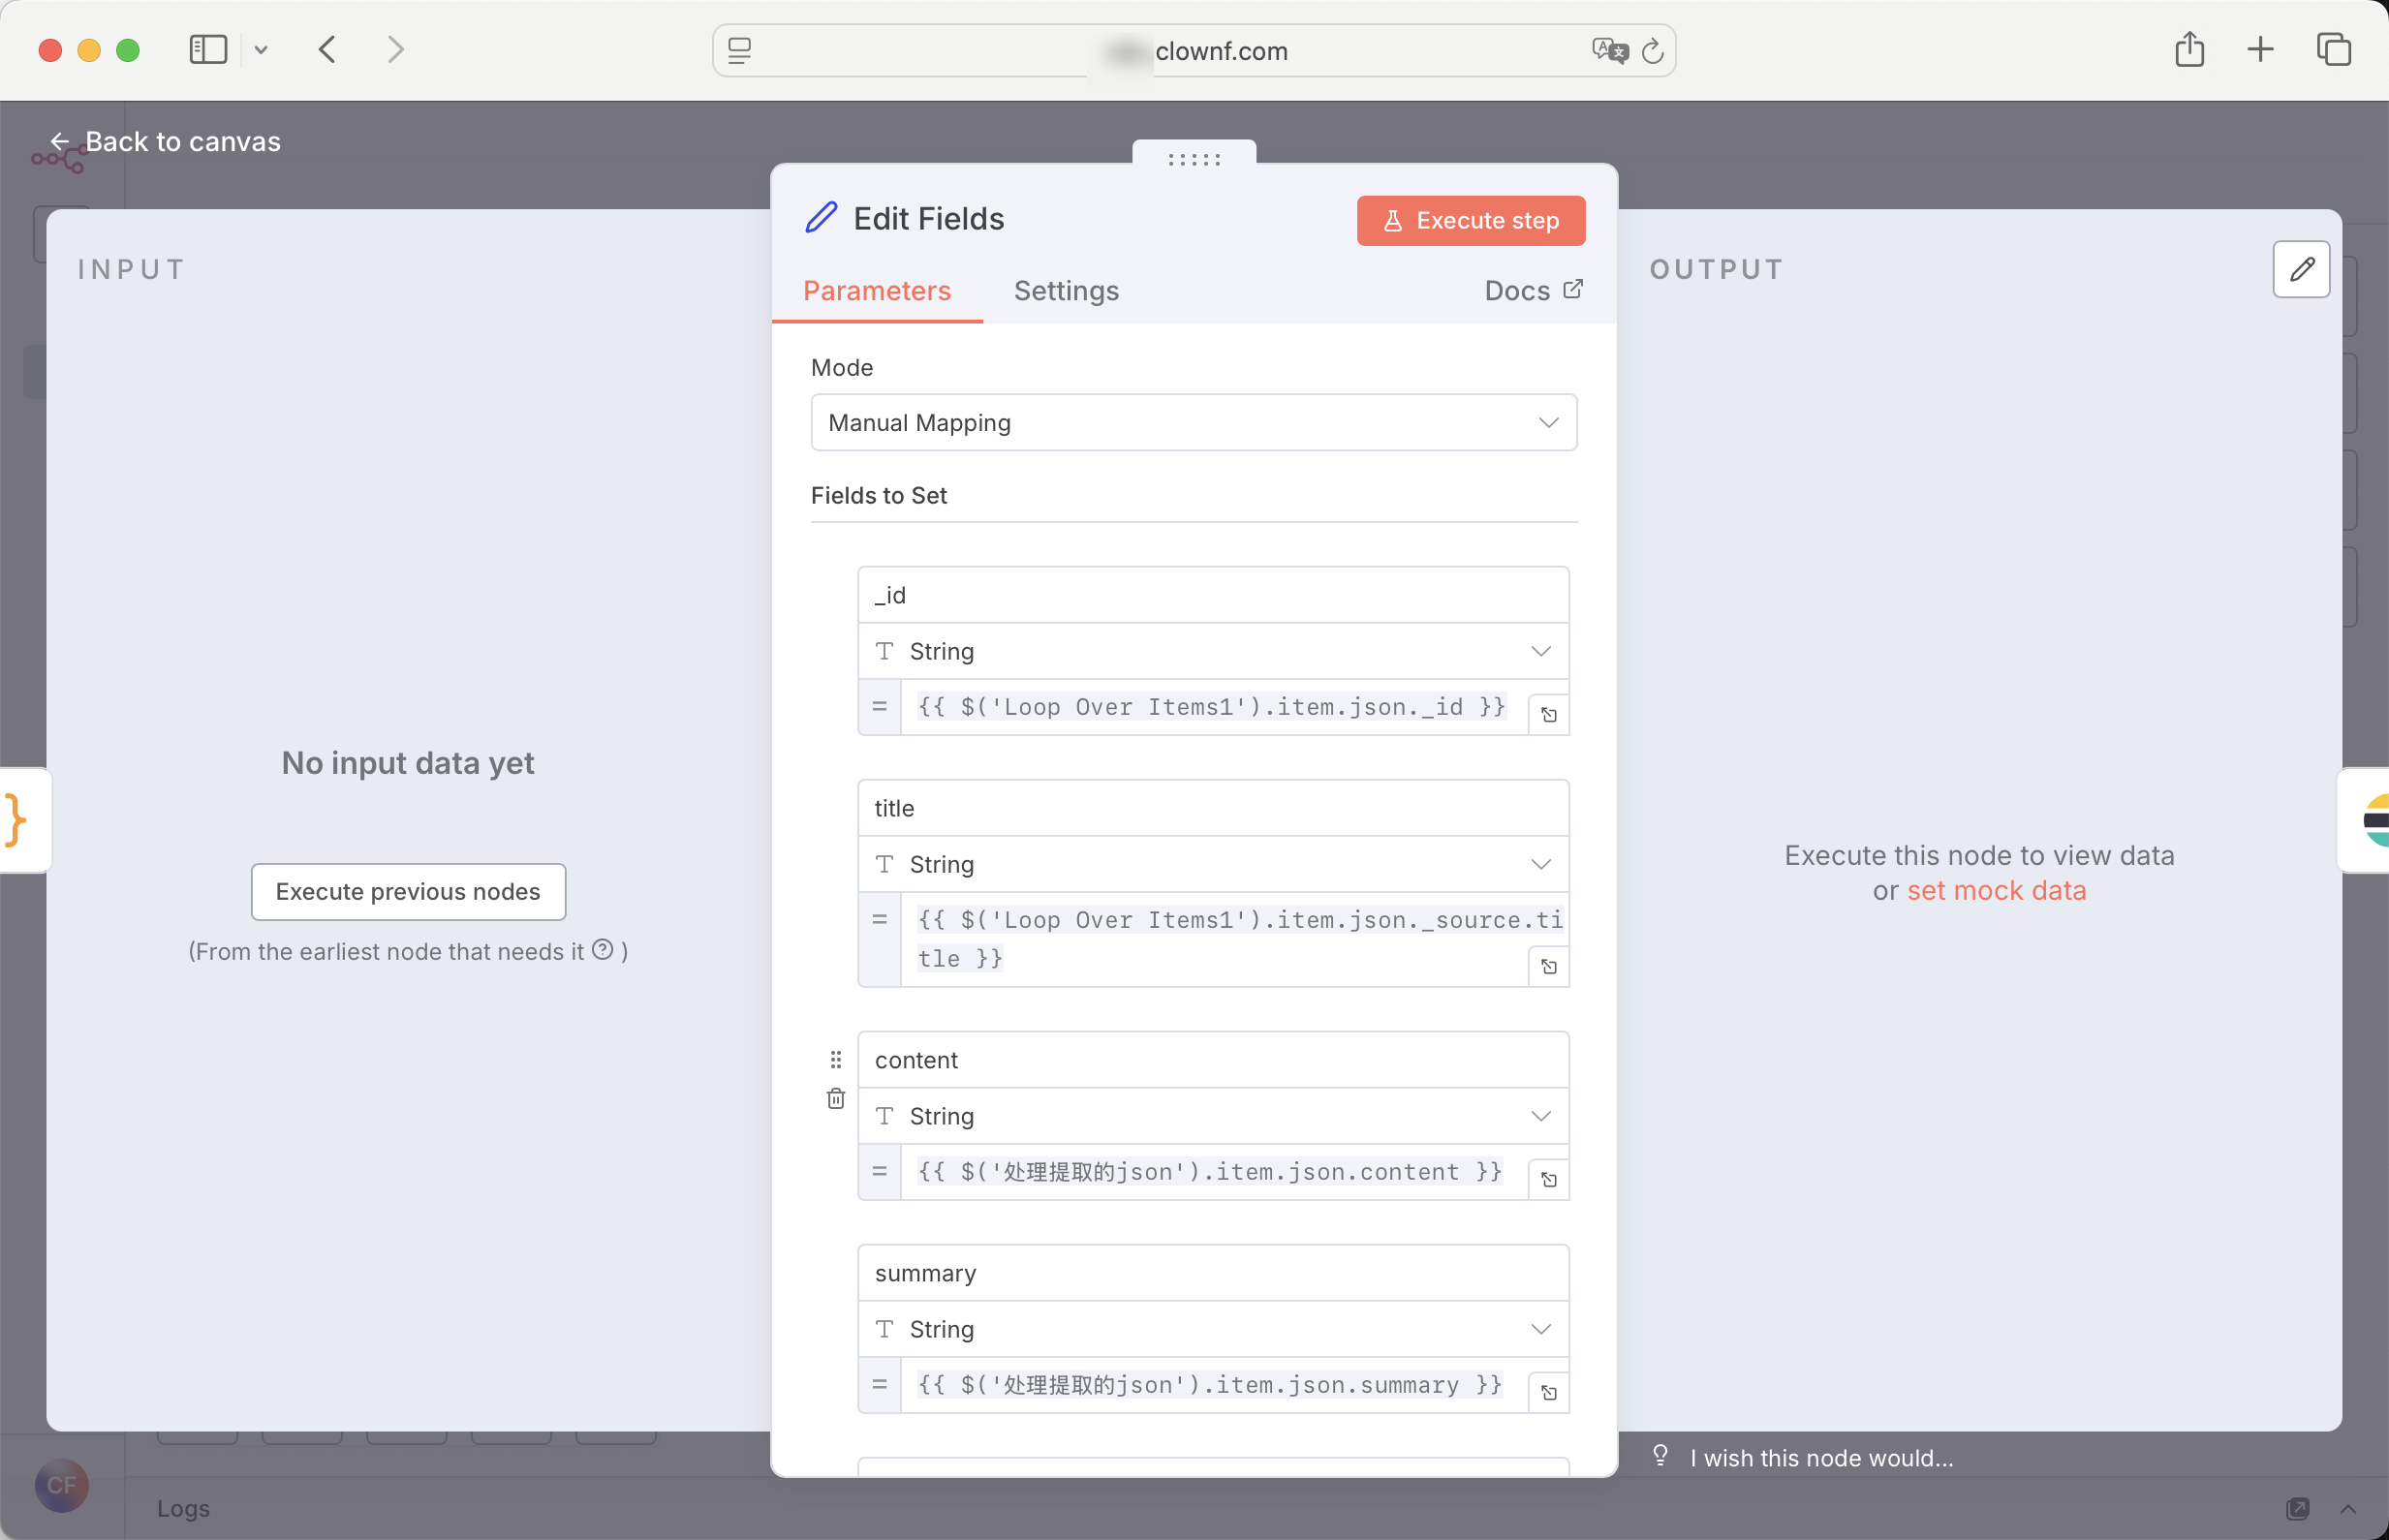This screenshot has height=1540, width=2389.
Task: Click Safari reload page icon
Action: [1652, 51]
